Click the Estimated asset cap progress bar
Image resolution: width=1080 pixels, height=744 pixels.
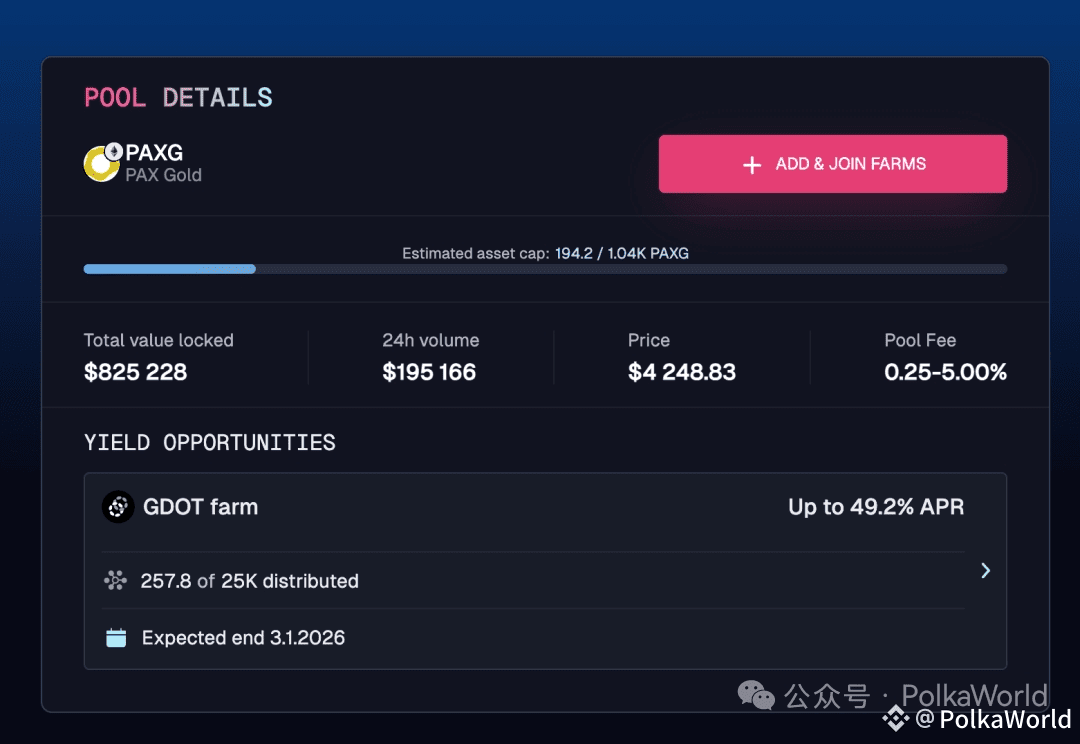pyautogui.click(x=545, y=269)
